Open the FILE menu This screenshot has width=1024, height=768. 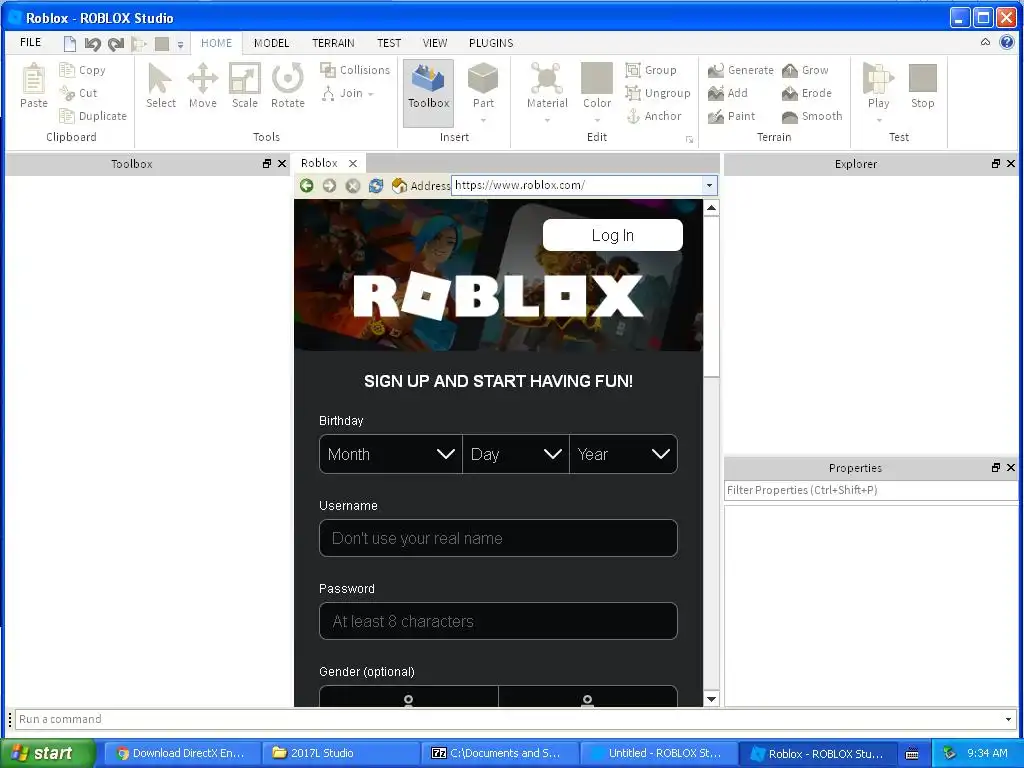[30, 42]
